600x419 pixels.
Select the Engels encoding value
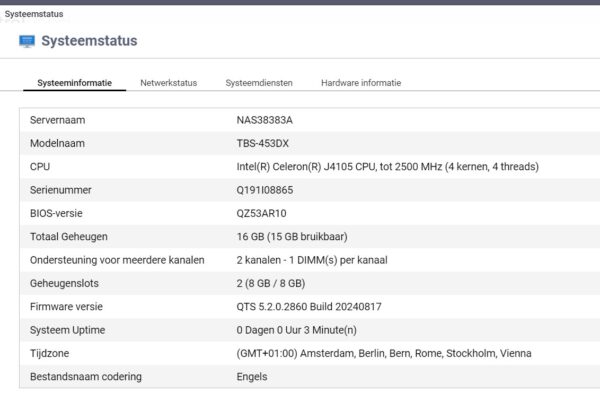point(252,377)
